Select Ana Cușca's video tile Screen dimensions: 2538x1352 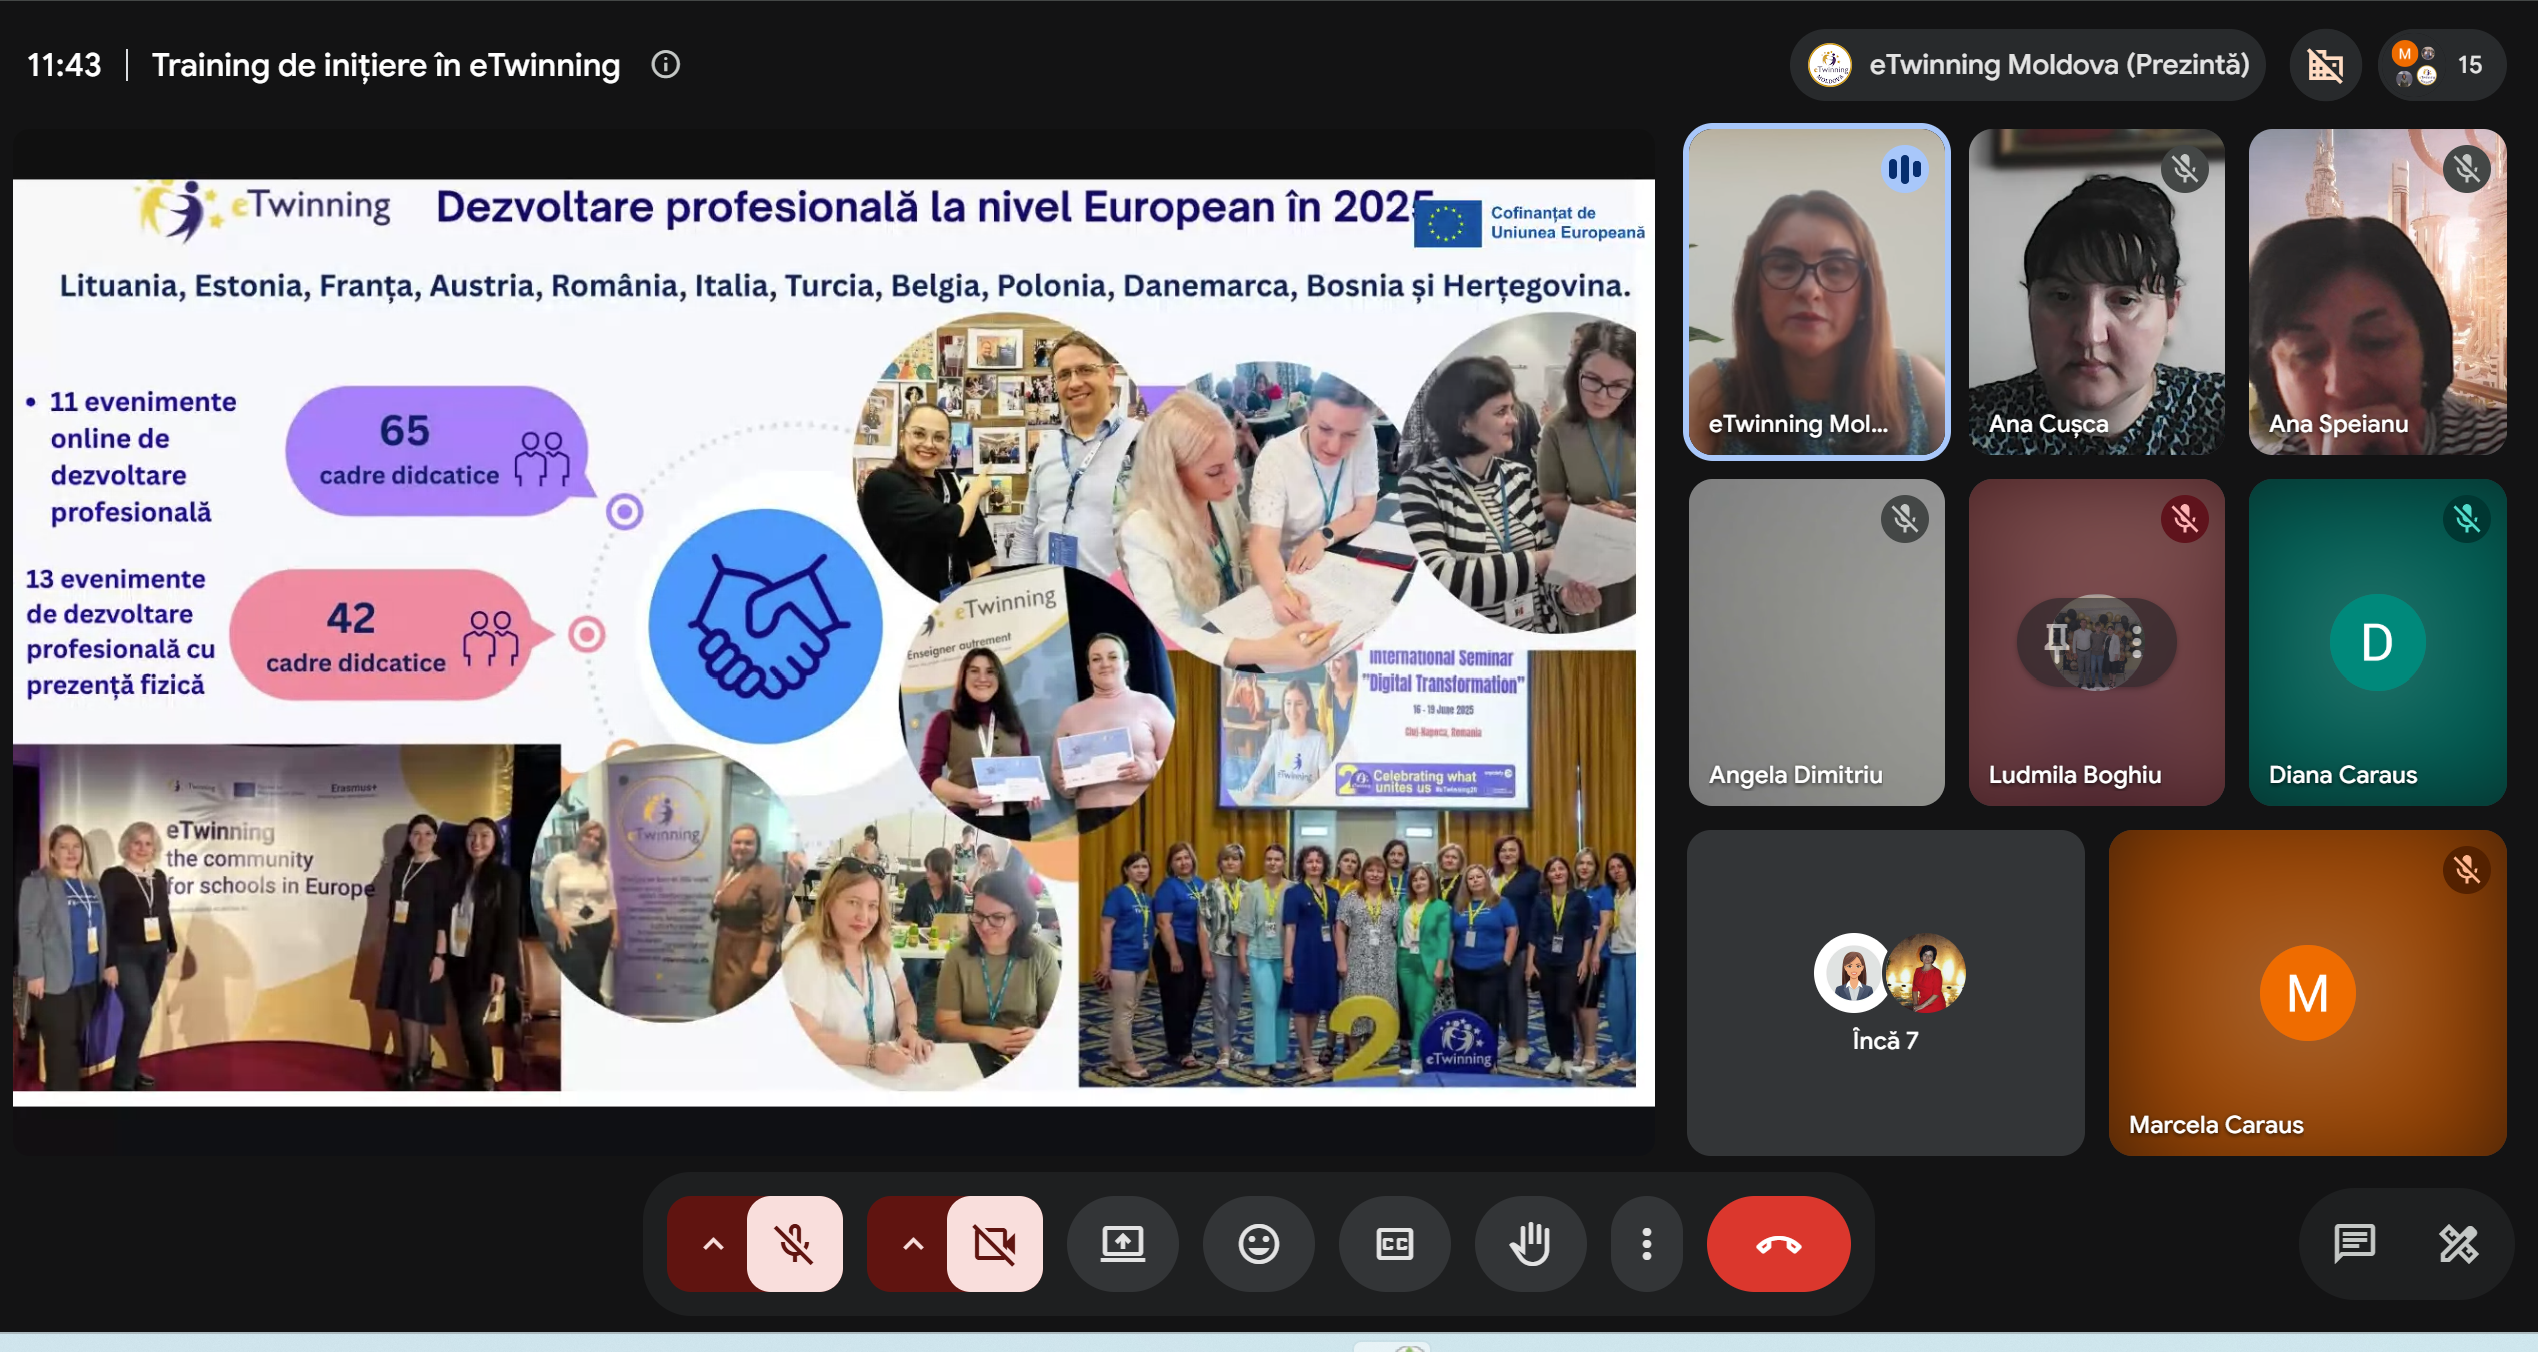(2097, 292)
